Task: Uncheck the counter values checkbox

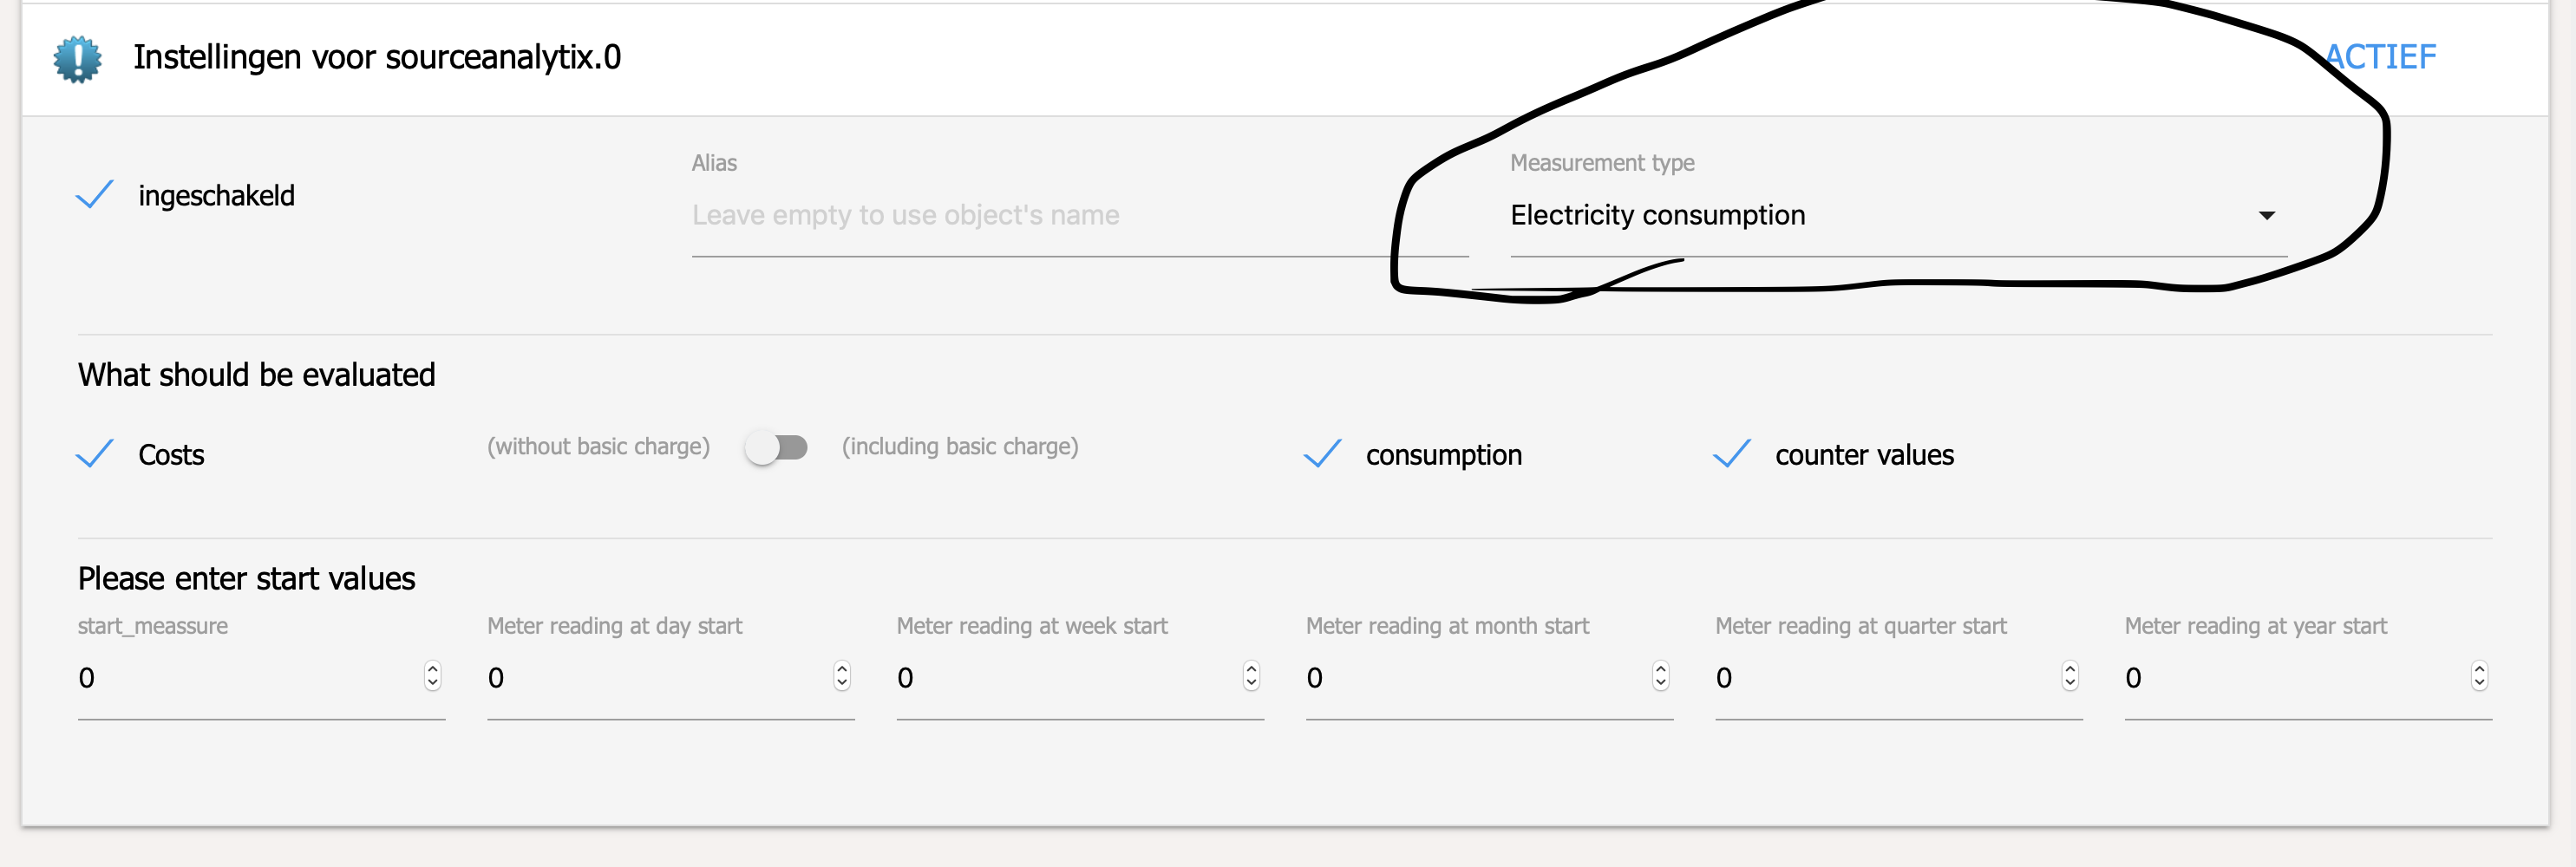Action: (x=1731, y=454)
